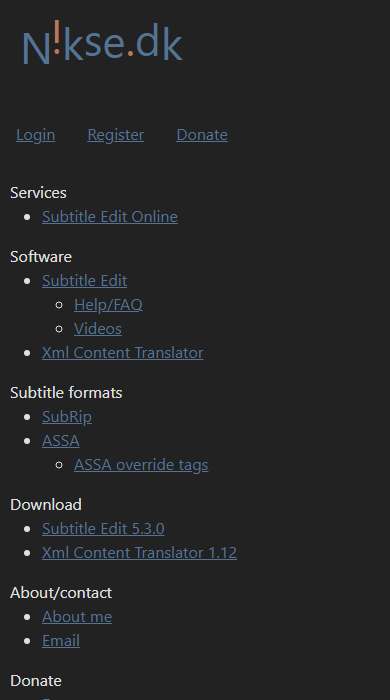This screenshot has height=700, width=390.
Task: View ASSA override tags page
Action: point(141,465)
